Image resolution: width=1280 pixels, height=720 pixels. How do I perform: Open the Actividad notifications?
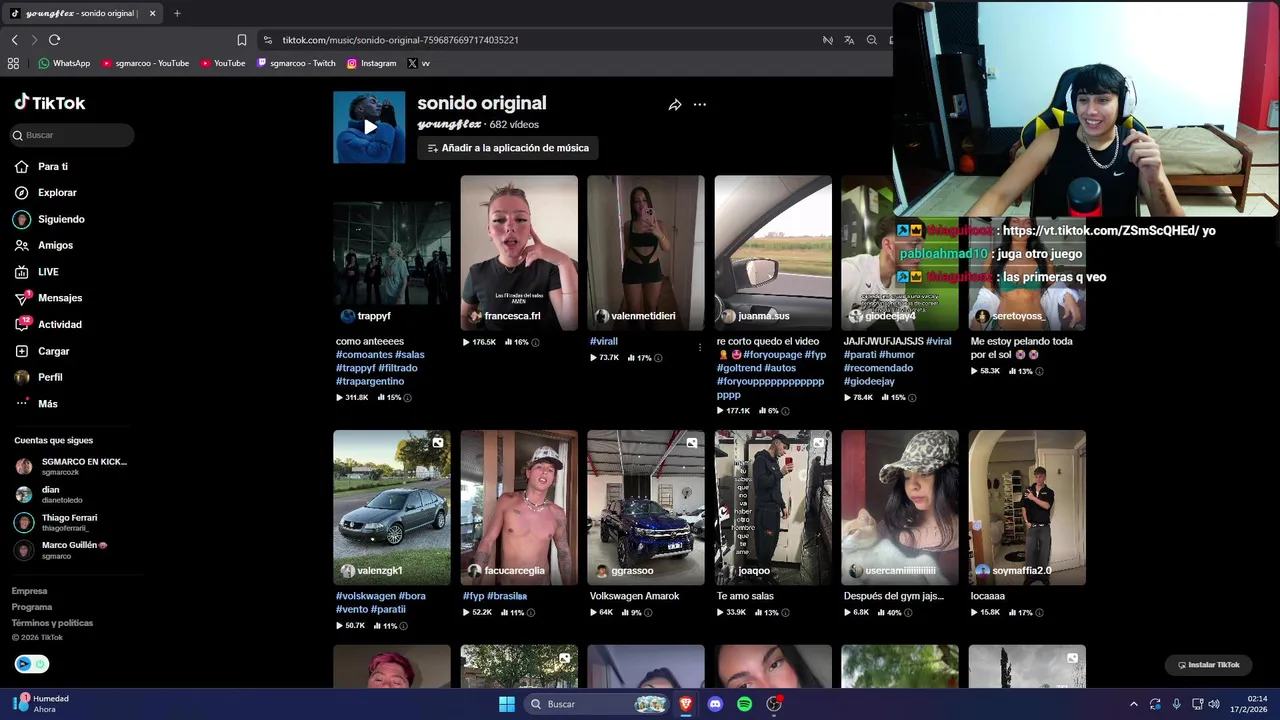[48, 324]
